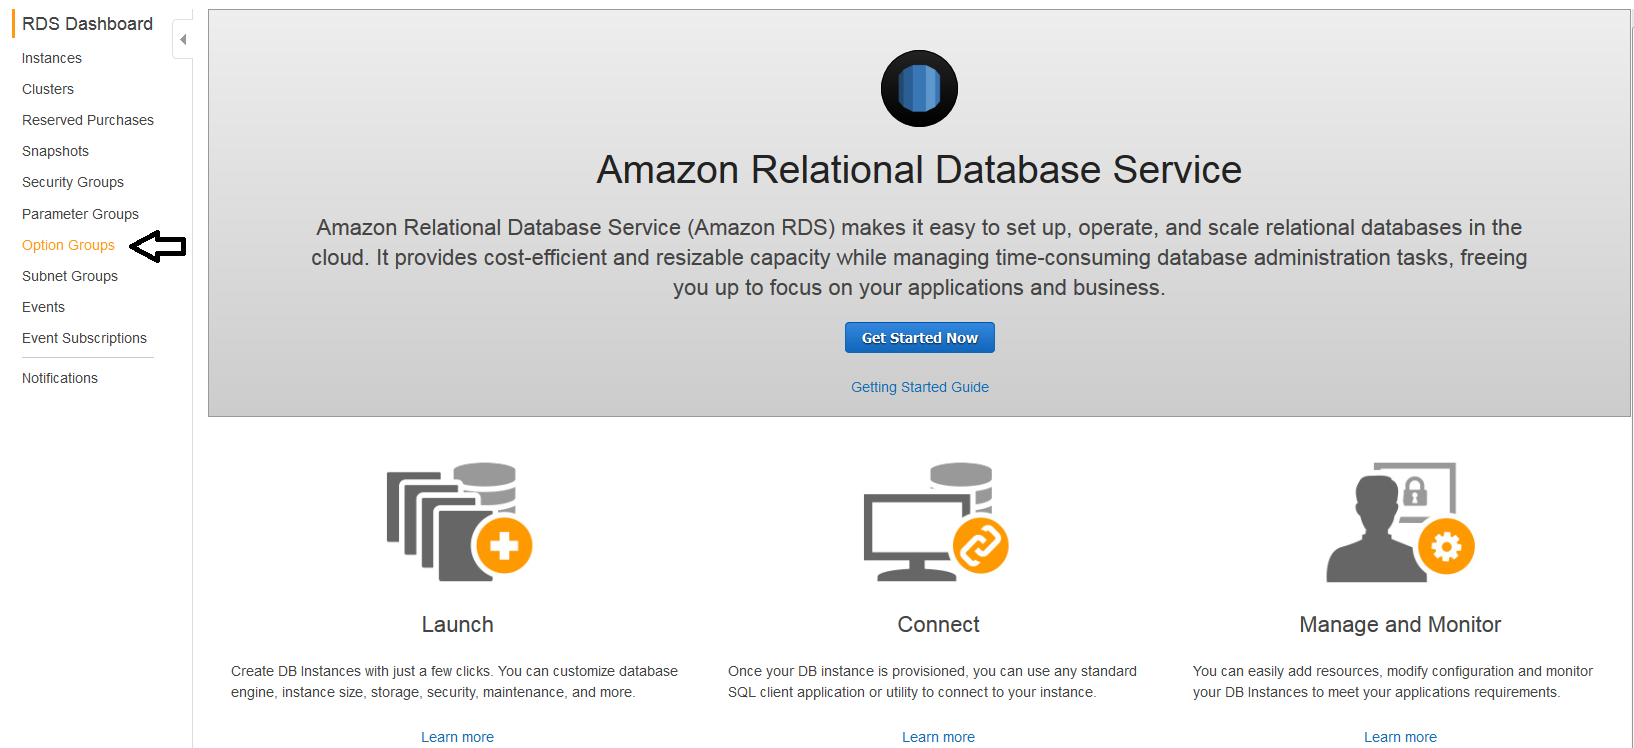Go to Clusters in the sidebar
Image resolution: width=1634 pixels, height=748 pixels.
[x=48, y=89]
